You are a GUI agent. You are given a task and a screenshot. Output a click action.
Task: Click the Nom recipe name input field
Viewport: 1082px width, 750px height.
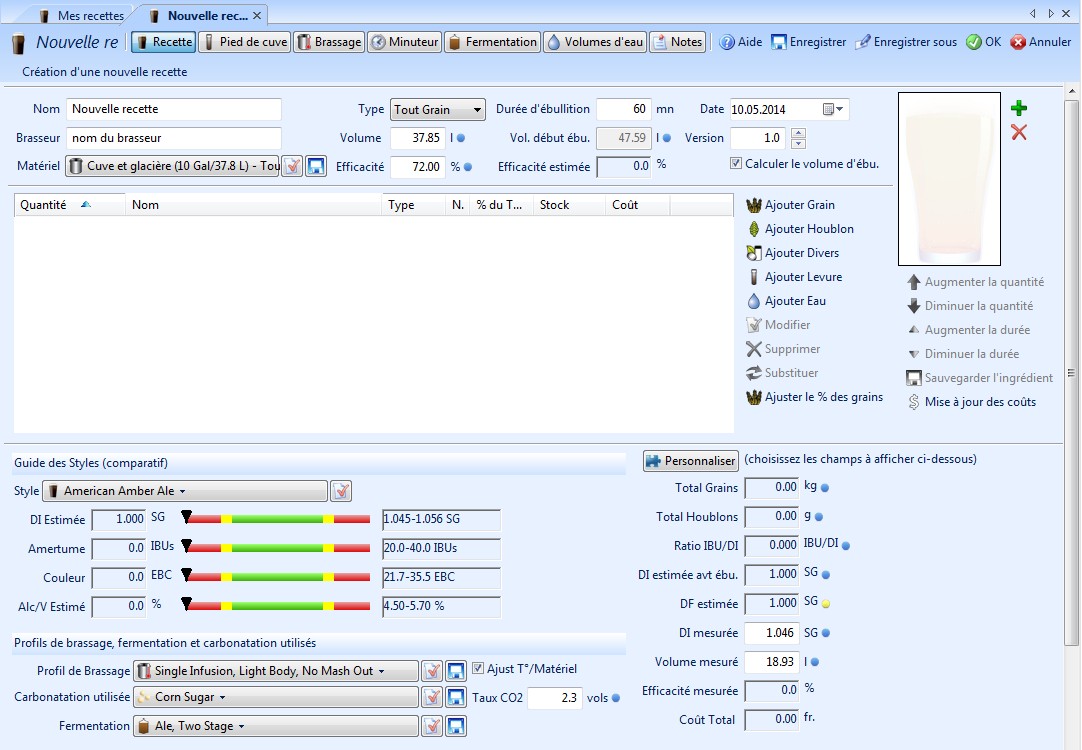pyautogui.click(x=174, y=109)
